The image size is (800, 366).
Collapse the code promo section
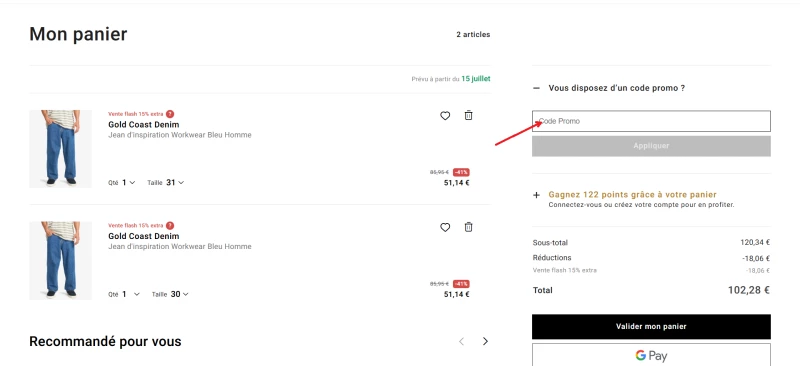coord(536,88)
